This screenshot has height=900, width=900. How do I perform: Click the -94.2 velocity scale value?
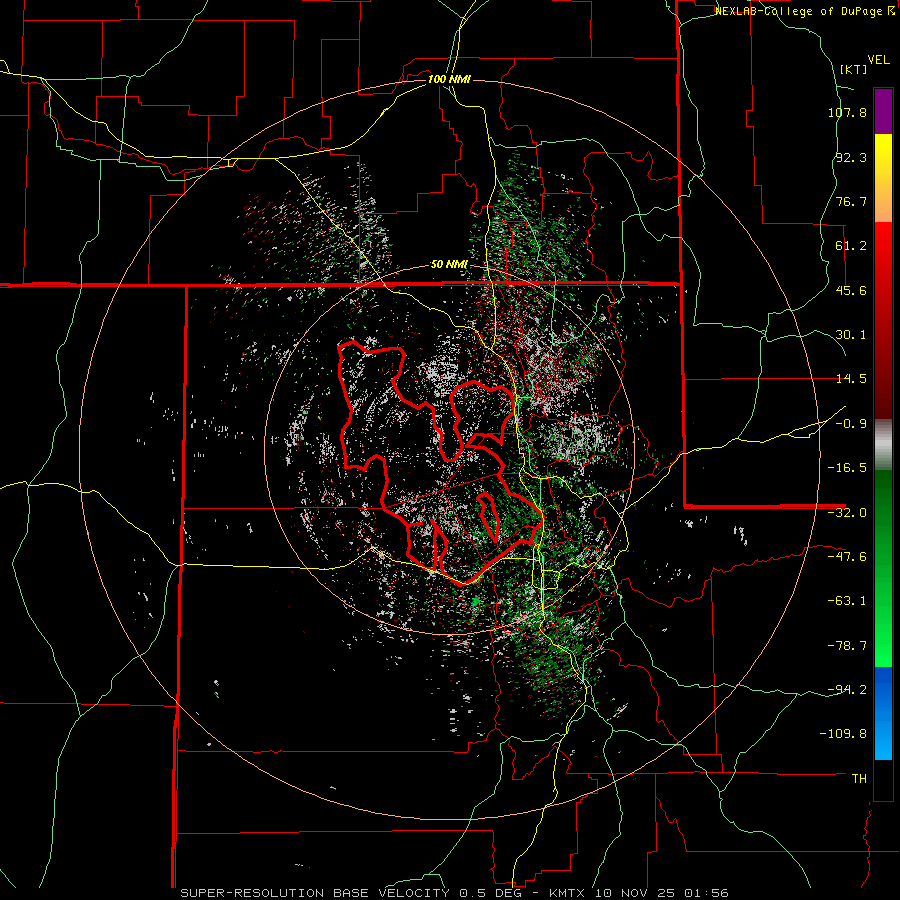tap(847, 689)
